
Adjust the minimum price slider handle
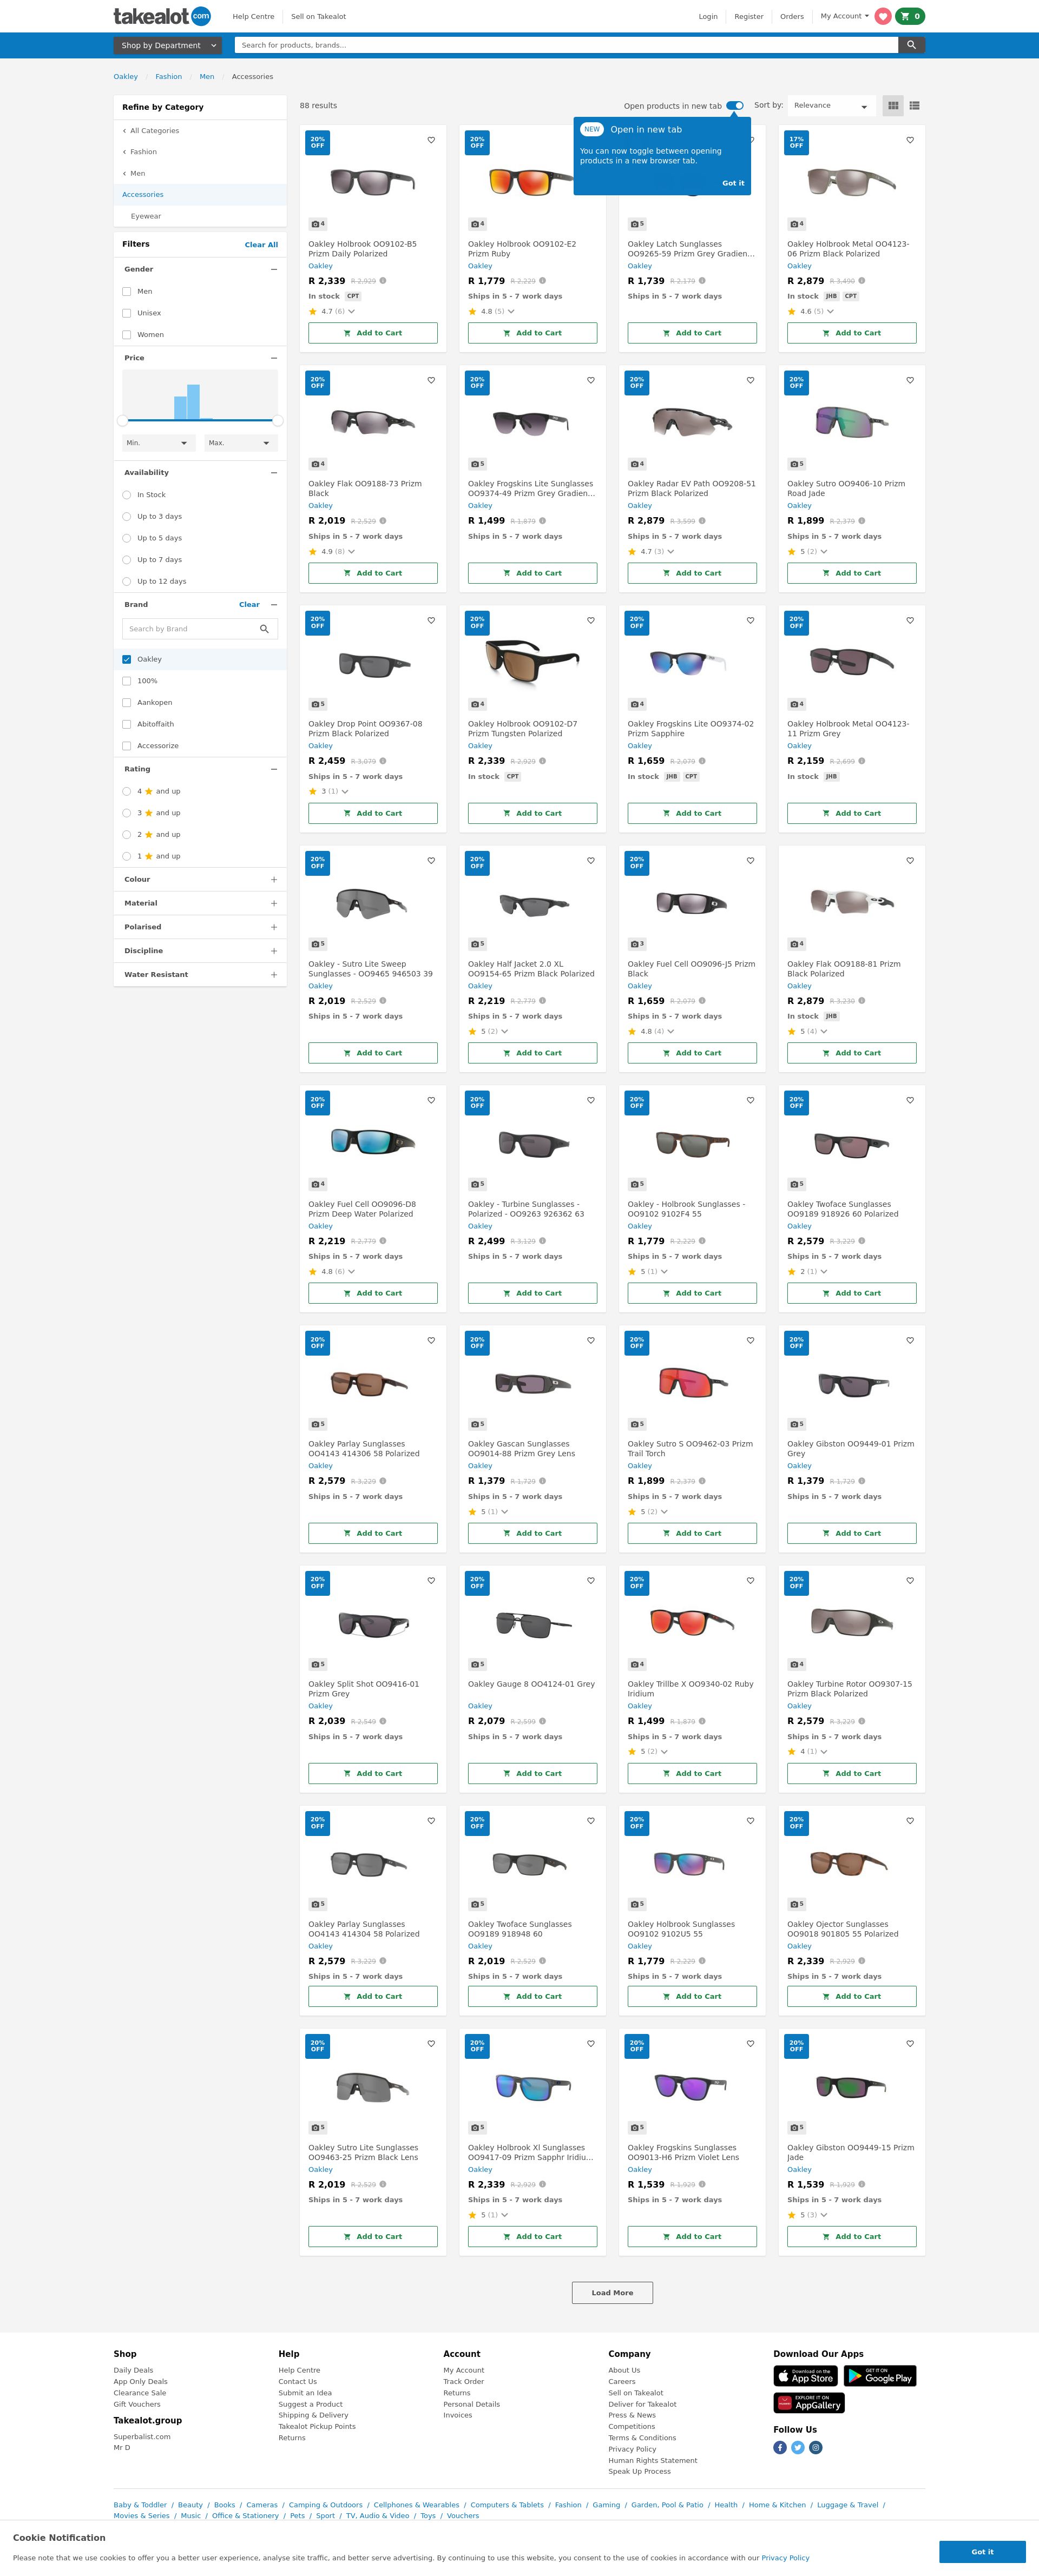tap(122, 421)
